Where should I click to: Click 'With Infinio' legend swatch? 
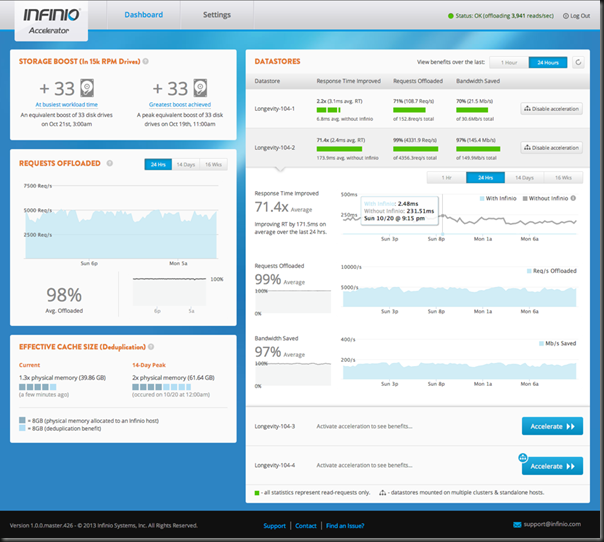click(482, 198)
